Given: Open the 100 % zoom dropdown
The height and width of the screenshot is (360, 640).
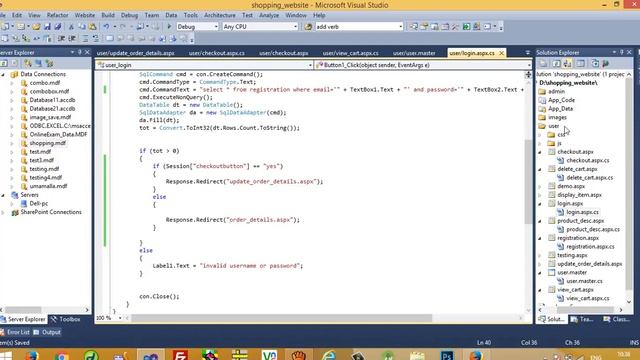Looking at the screenshot, I should point(120,318).
